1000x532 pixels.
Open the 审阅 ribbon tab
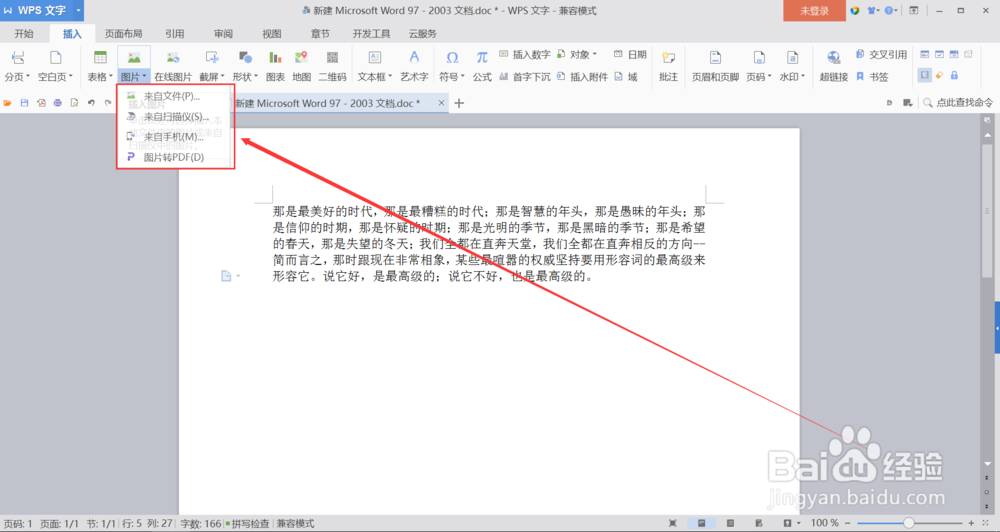click(x=223, y=34)
